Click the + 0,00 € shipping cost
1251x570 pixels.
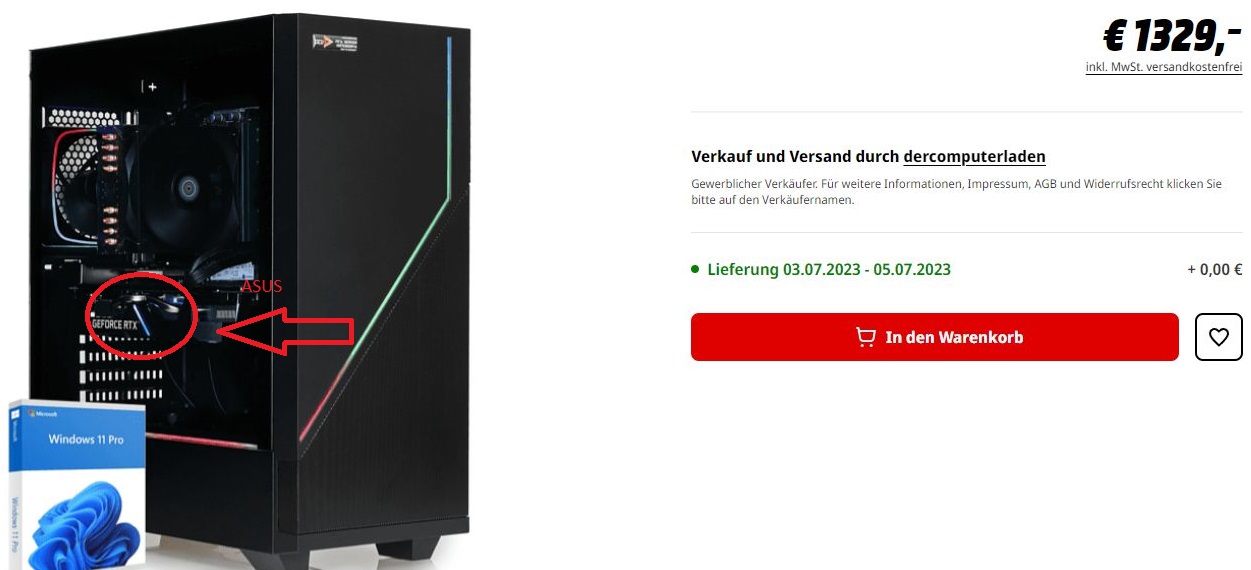1214,269
